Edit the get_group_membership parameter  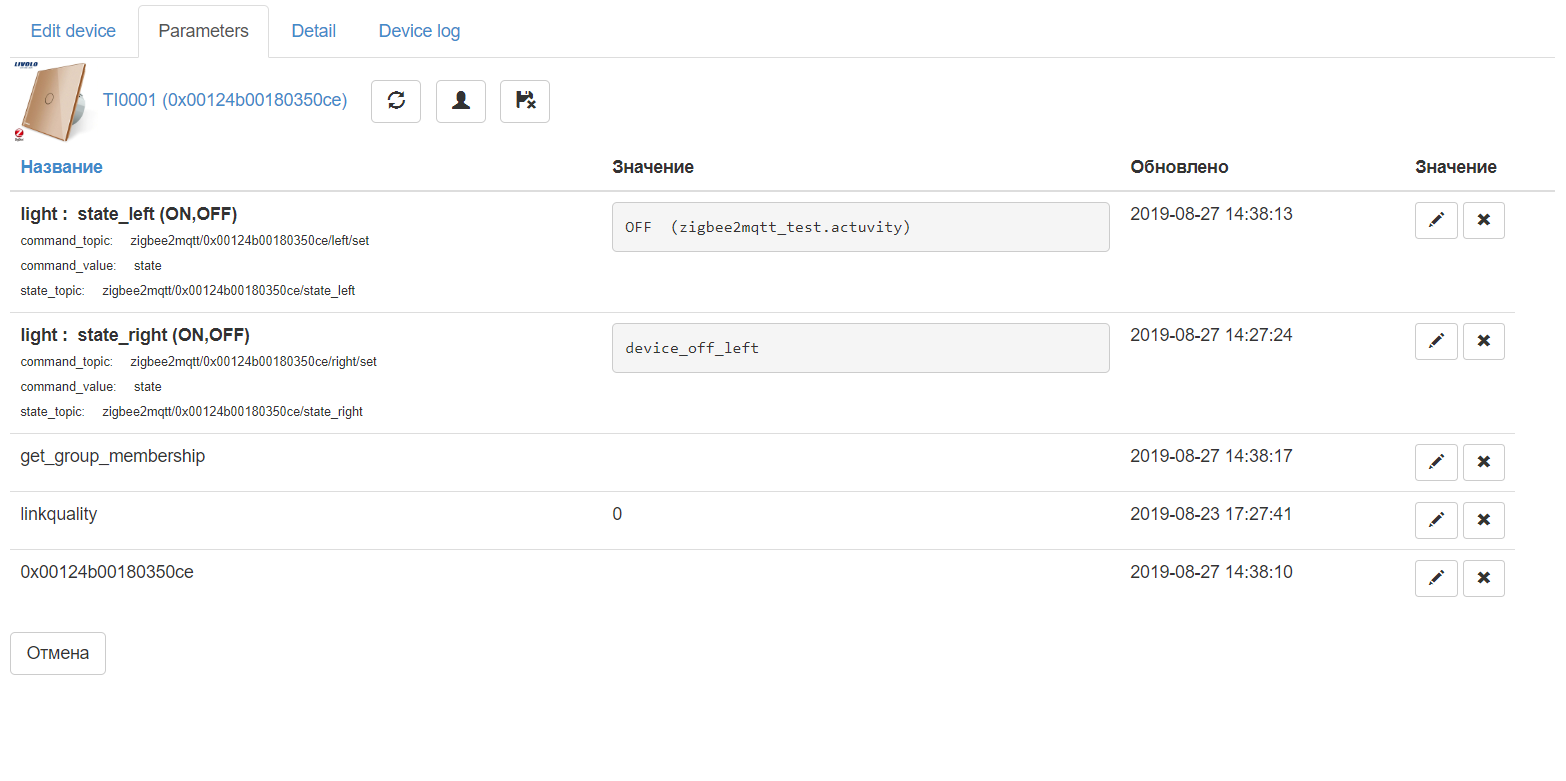tap(1436, 462)
